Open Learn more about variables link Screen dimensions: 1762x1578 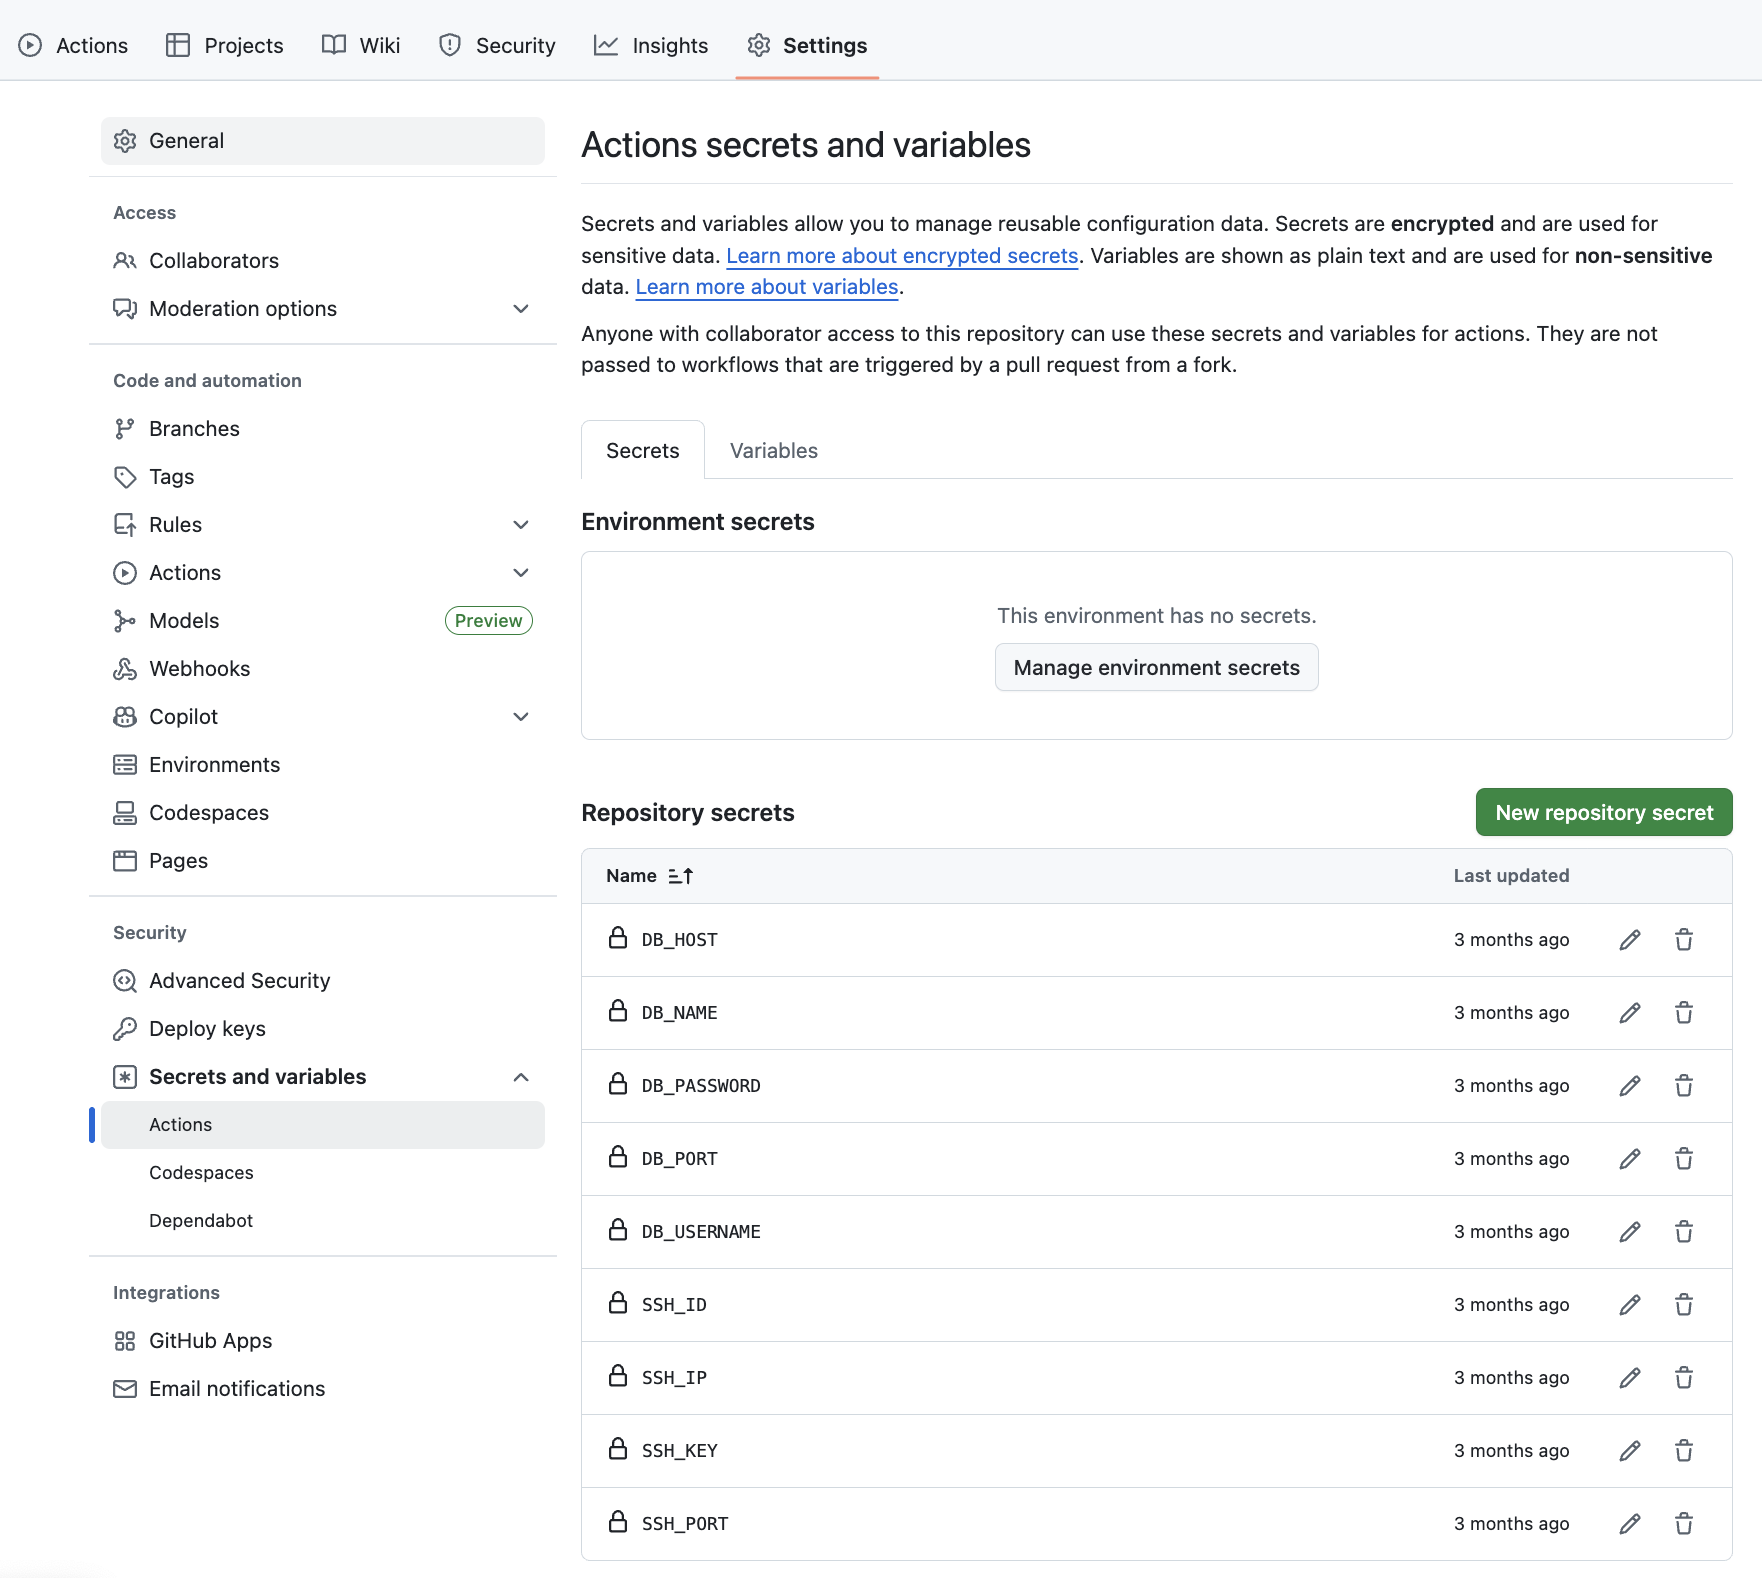tap(767, 287)
